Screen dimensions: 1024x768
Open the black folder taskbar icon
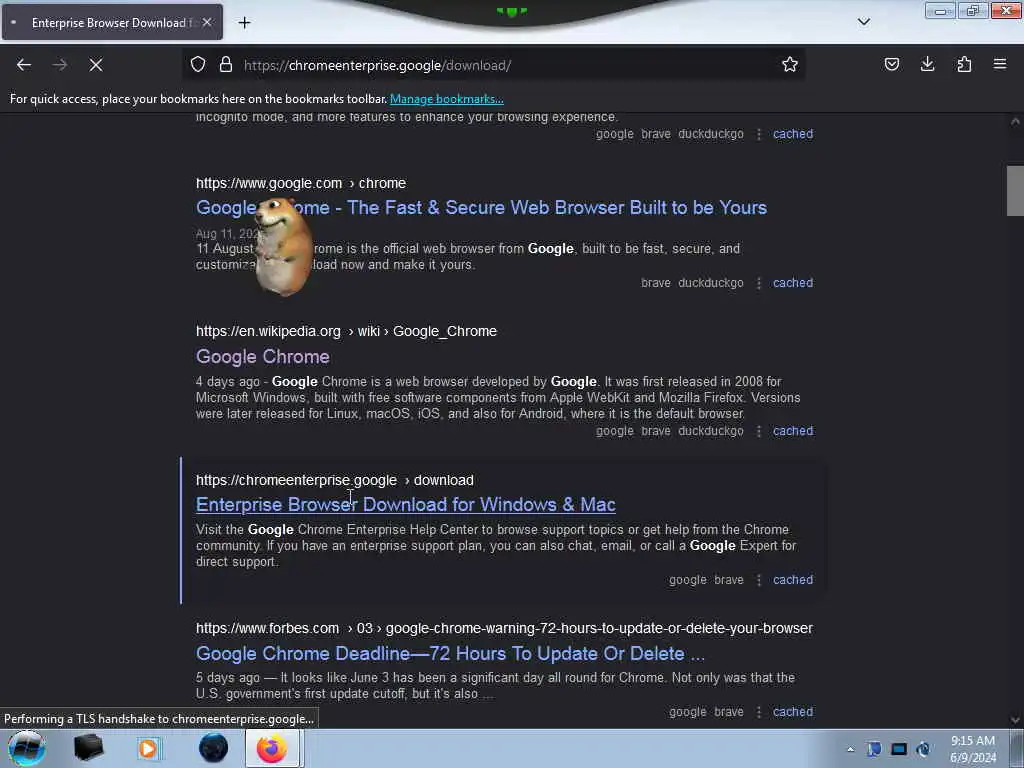(88, 748)
